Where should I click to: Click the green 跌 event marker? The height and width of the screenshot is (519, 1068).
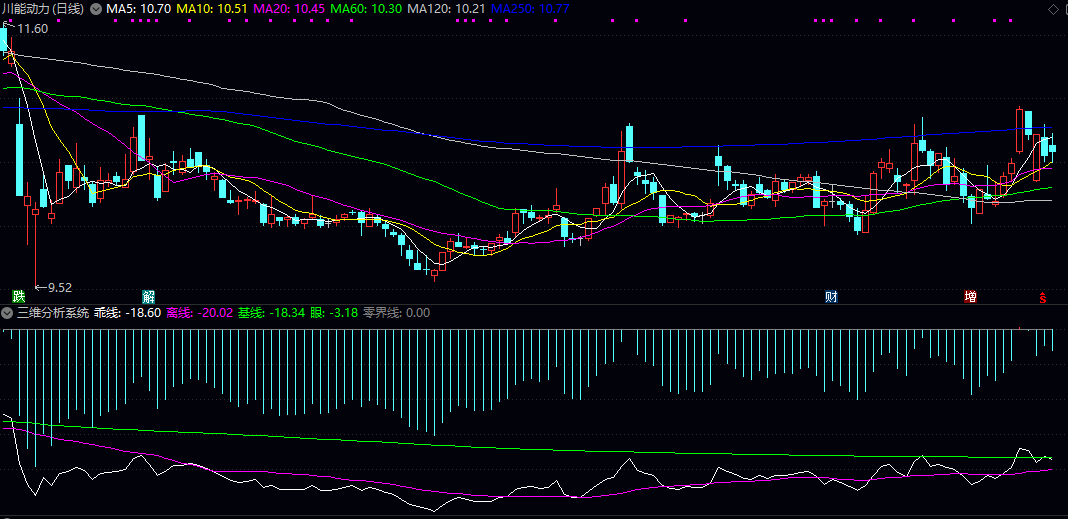(x=18, y=296)
